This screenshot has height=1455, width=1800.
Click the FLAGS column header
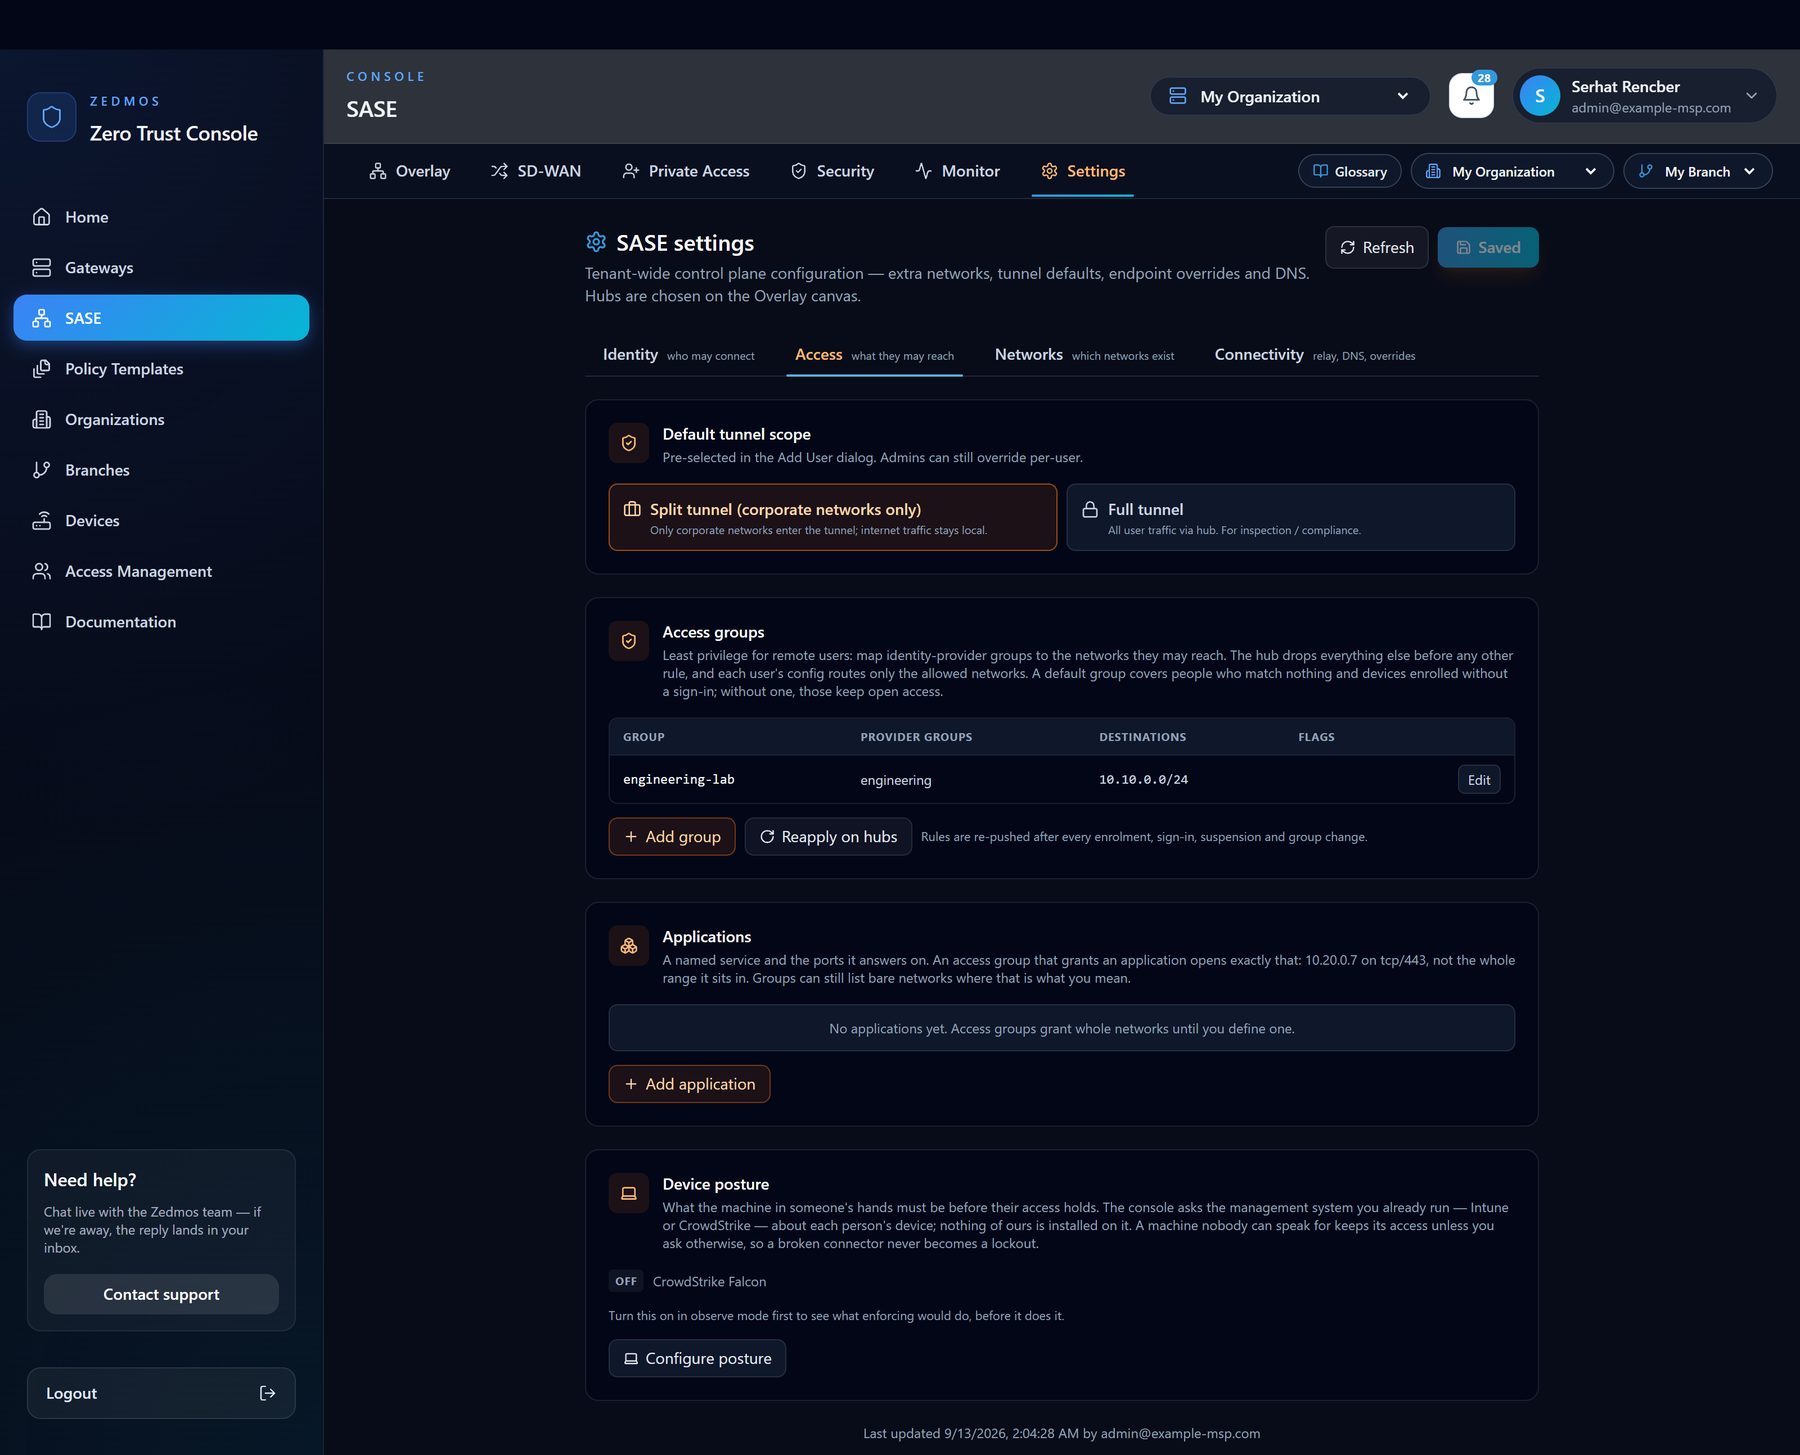(1316, 737)
